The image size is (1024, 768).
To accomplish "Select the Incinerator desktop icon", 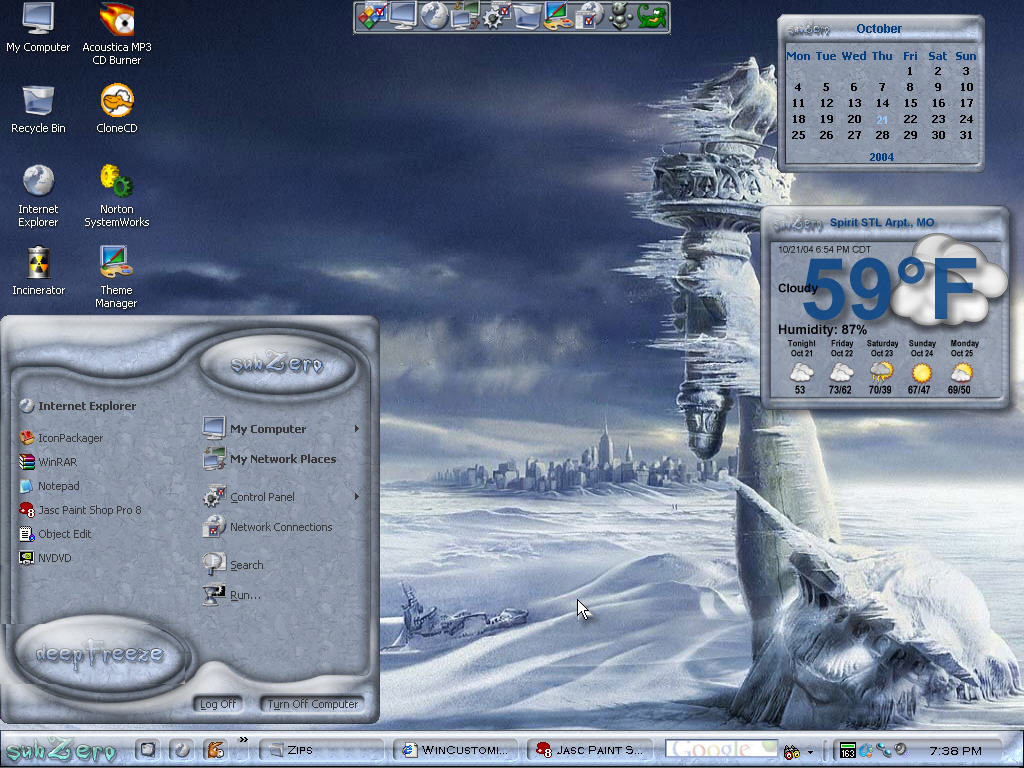I will [x=39, y=271].
